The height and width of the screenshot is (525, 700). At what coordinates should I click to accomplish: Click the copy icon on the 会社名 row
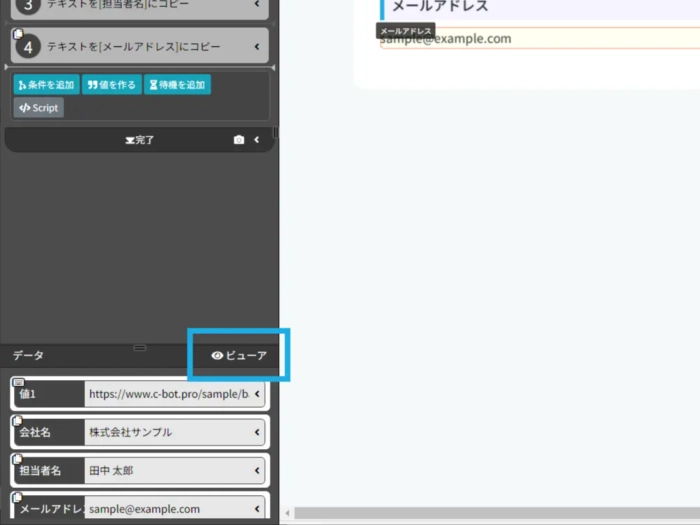[x=18, y=421]
